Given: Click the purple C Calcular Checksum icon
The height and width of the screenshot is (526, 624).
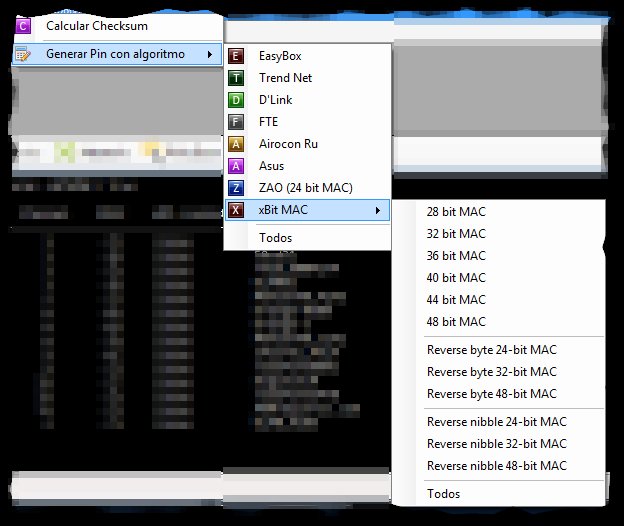Looking at the screenshot, I should (x=23, y=26).
